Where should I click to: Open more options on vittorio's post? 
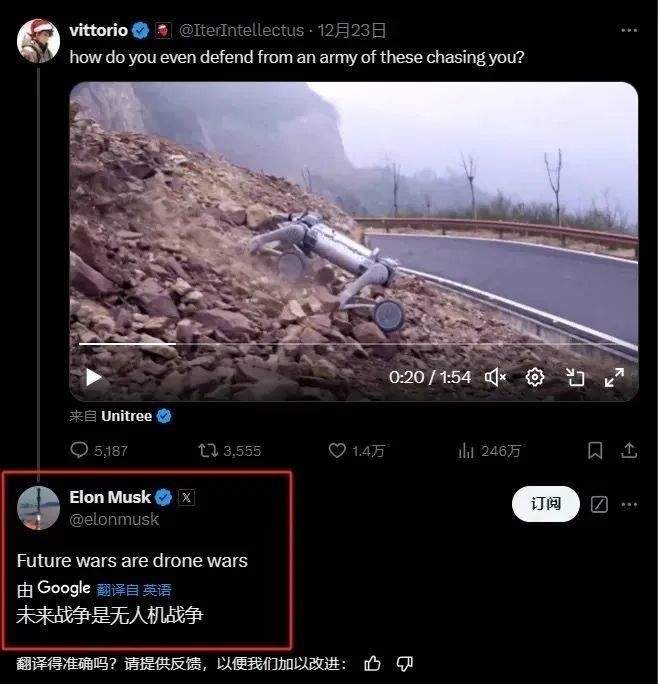point(629,30)
